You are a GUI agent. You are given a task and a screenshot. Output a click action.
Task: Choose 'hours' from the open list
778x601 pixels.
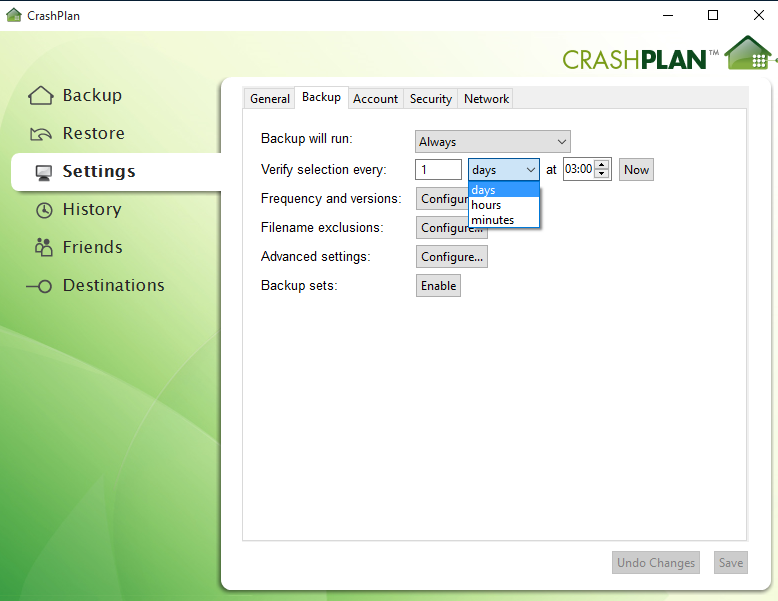pos(504,205)
